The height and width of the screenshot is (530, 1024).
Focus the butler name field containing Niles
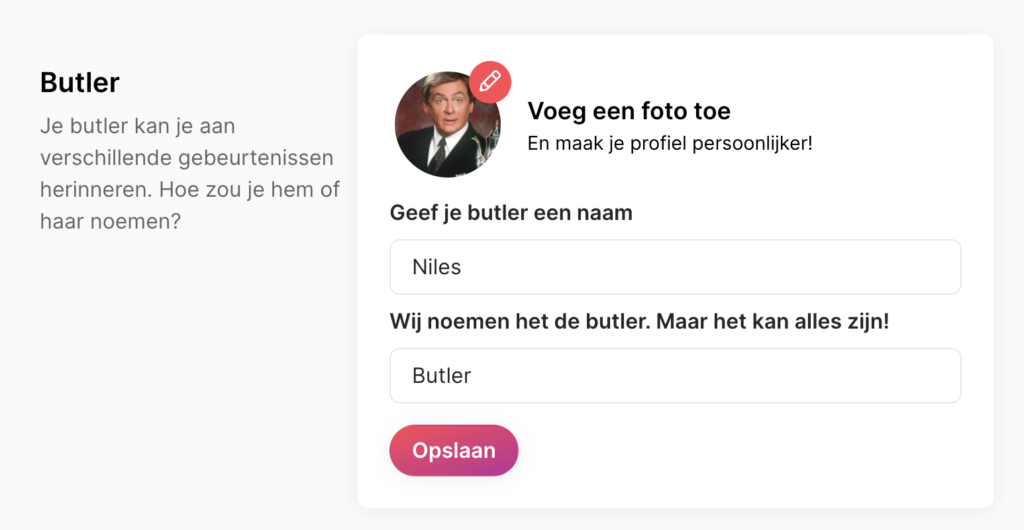675,267
